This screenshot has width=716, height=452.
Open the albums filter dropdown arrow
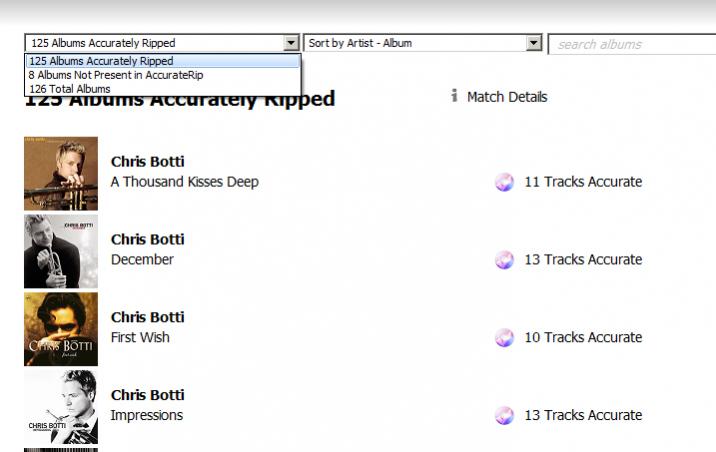coord(291,44)
